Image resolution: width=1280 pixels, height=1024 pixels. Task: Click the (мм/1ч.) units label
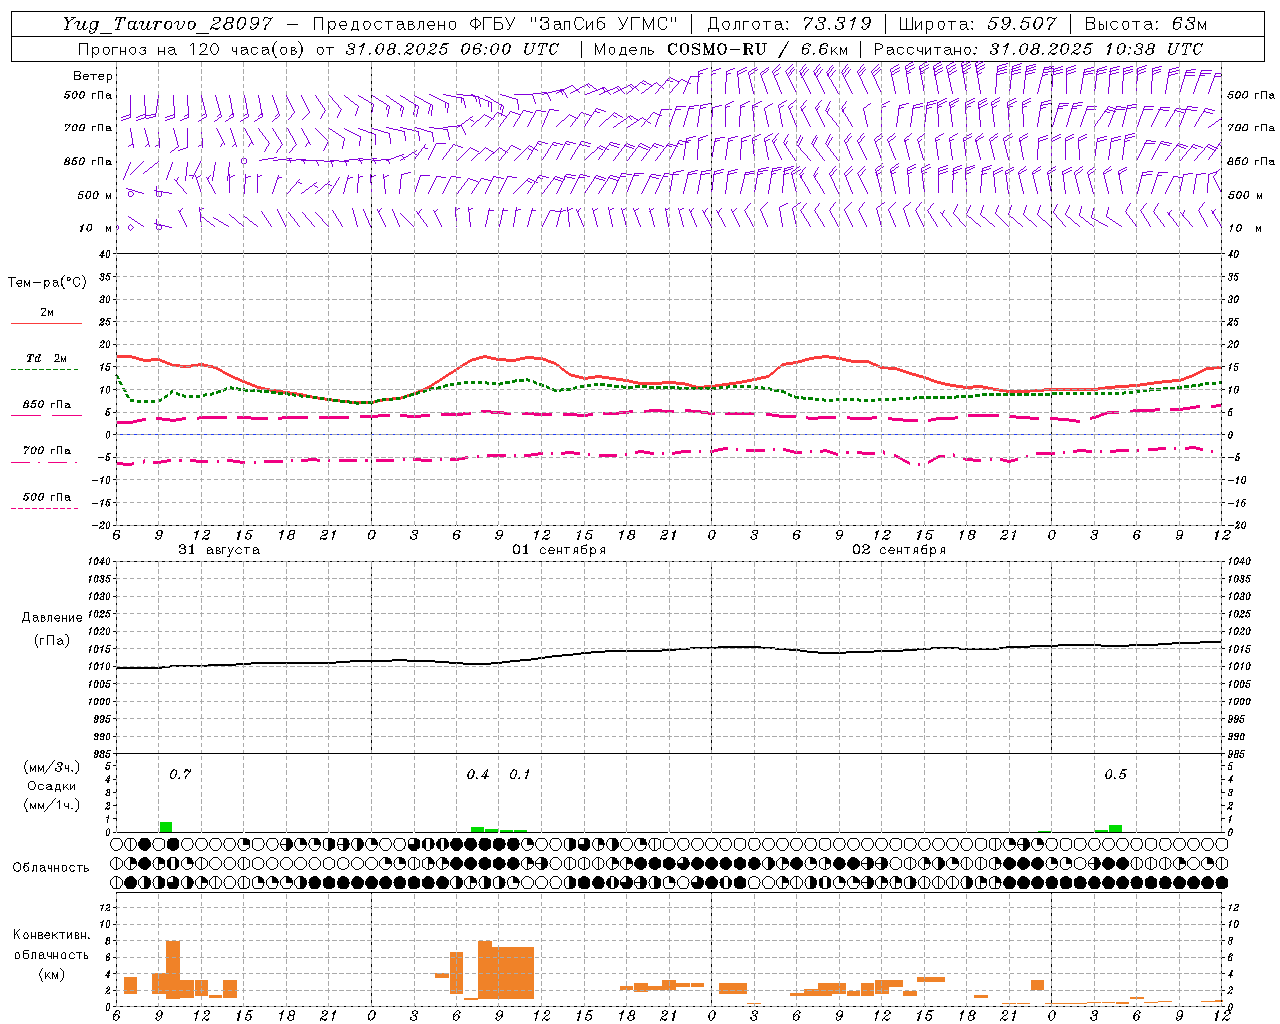click(51, 805)
